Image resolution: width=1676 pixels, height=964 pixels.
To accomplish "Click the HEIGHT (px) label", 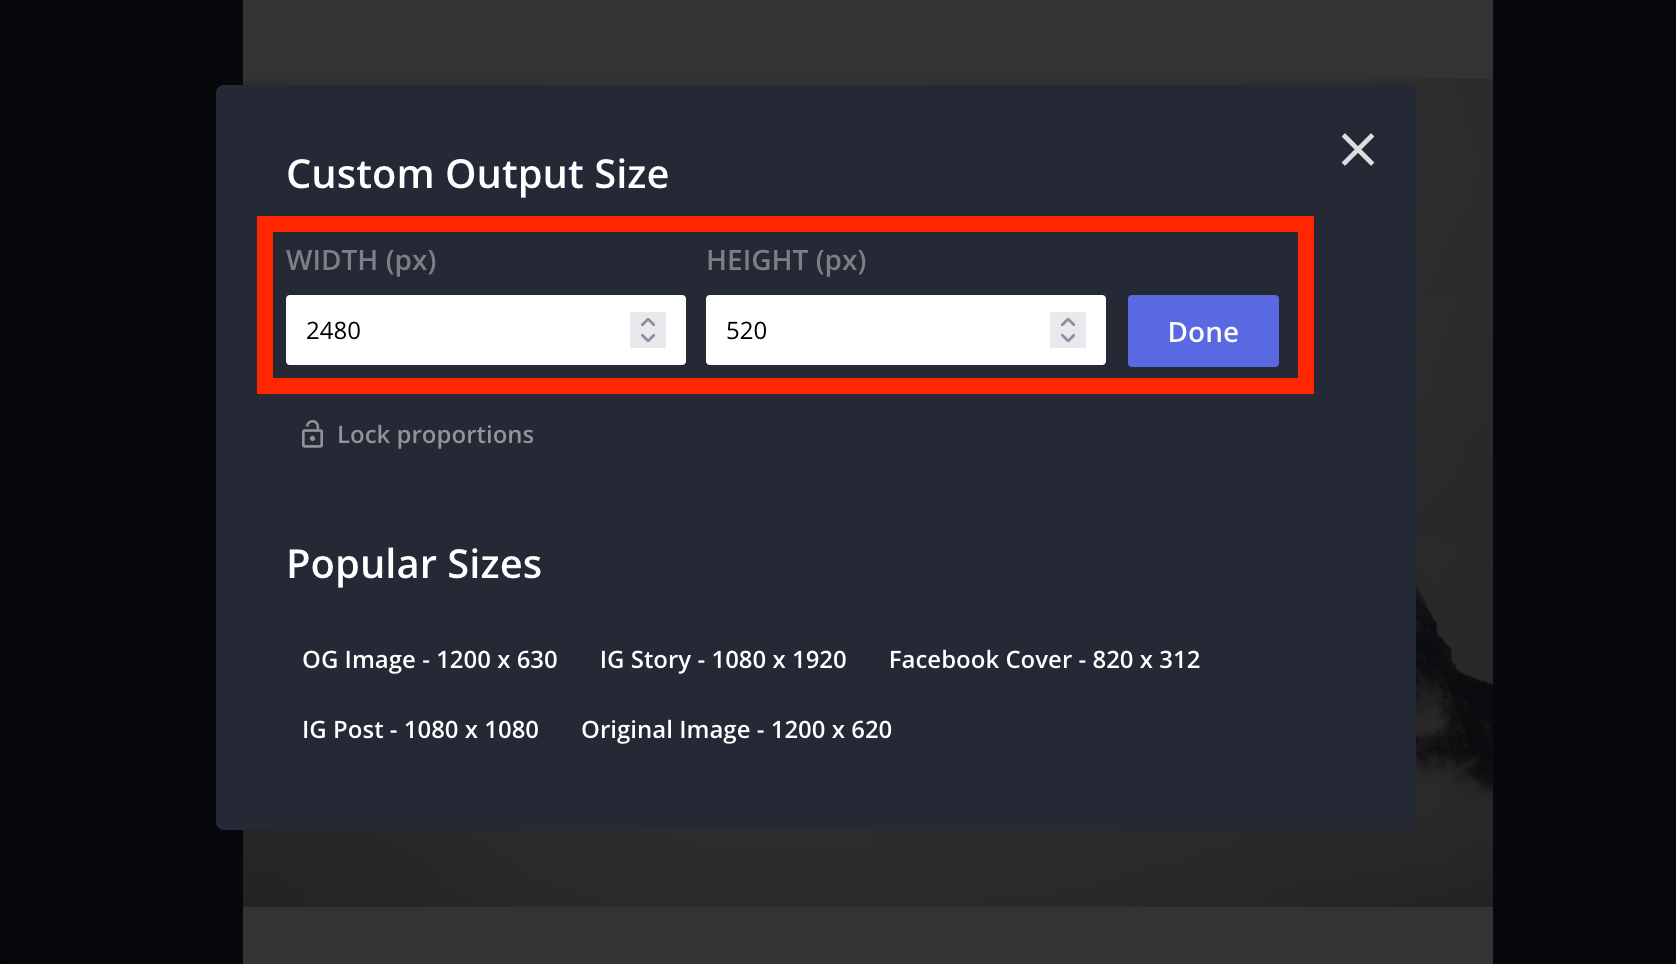I will pyautogui.click(x=786, y=261).
